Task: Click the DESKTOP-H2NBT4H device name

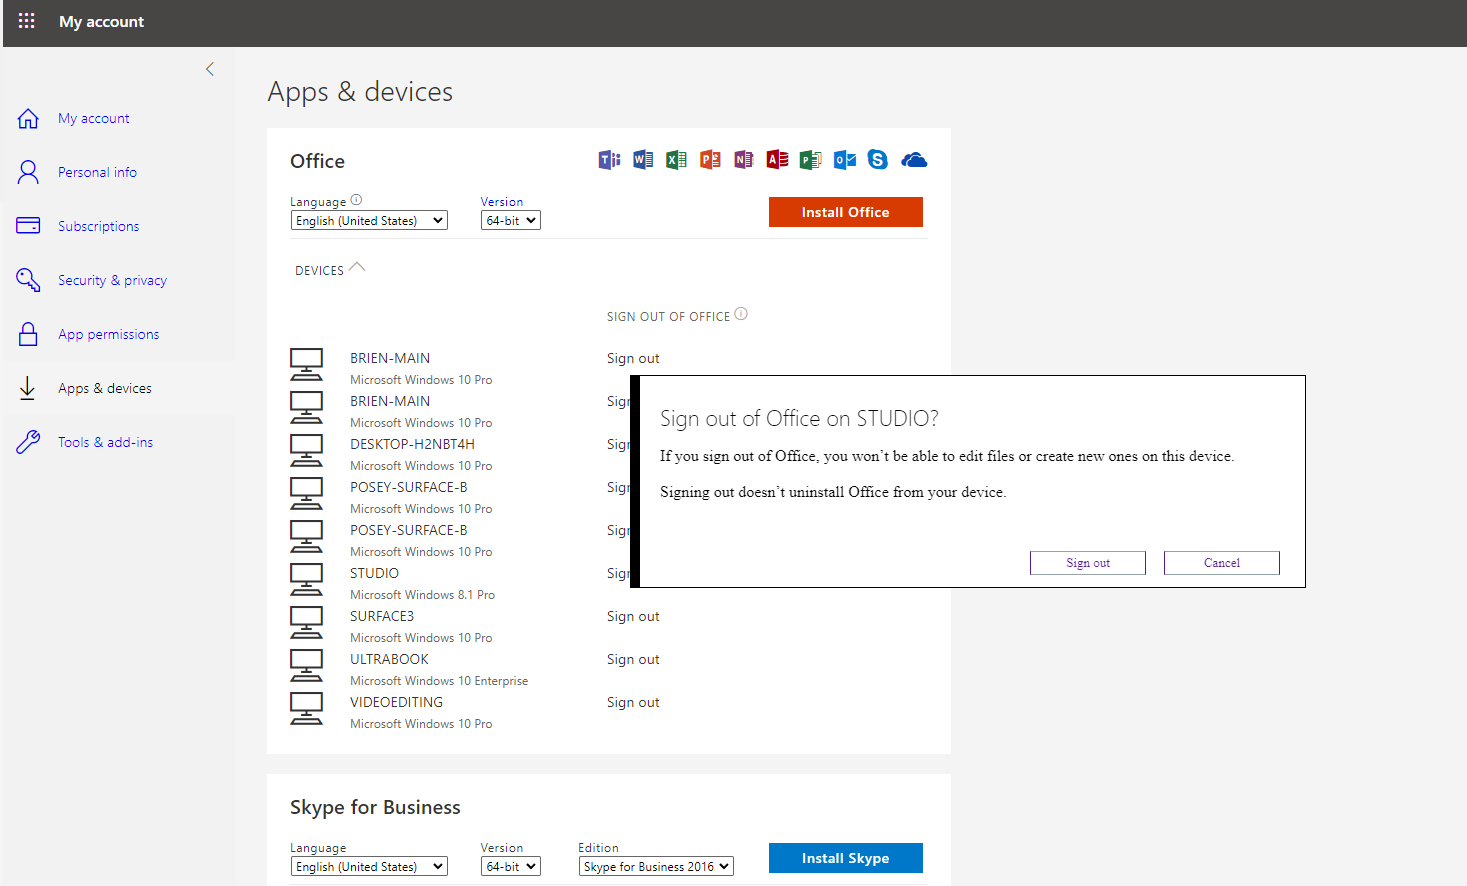Action: [412, 444]
